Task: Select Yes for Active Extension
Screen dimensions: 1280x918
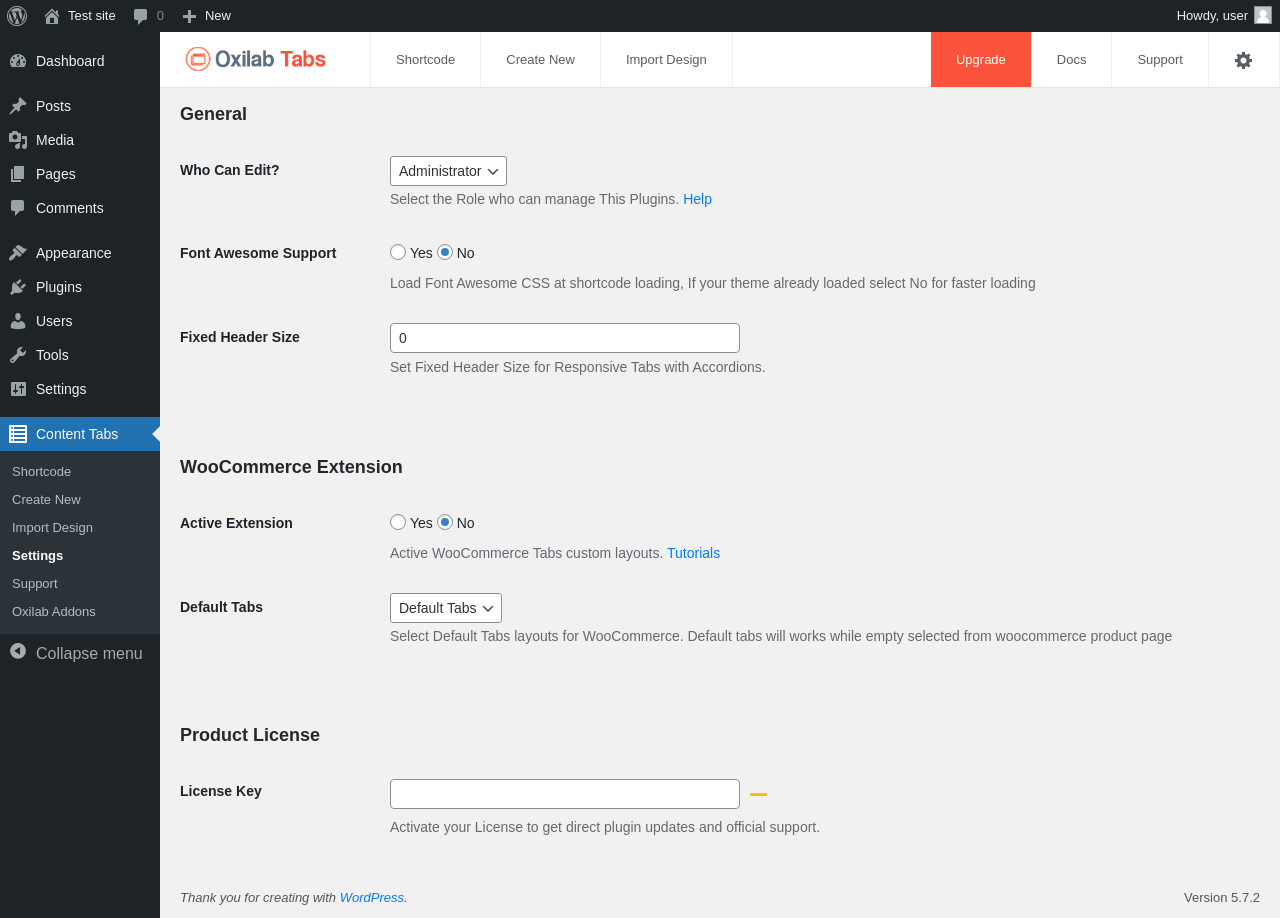Action: click(x=398, y=522)
